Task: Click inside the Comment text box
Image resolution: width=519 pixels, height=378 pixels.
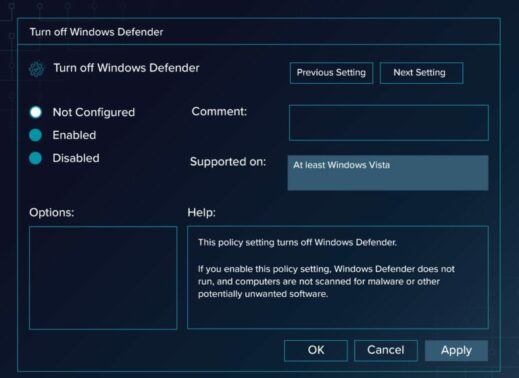Action: click(x=389, y=123)
